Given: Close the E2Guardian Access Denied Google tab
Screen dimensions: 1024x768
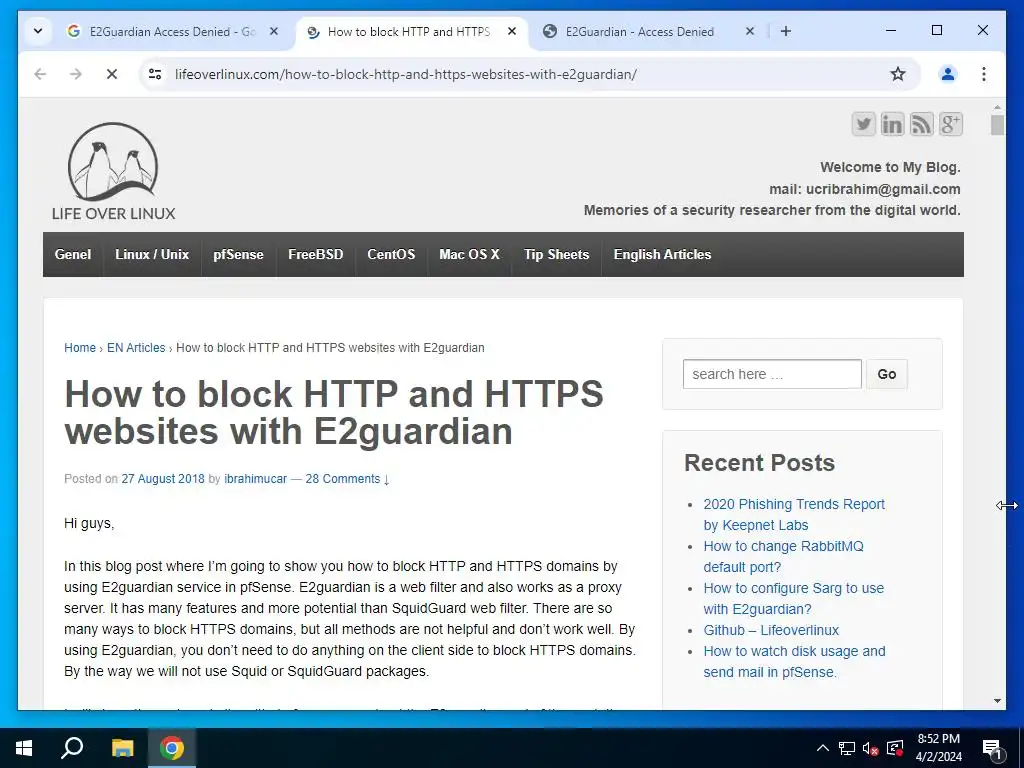Looking at the screenshot, I should 274,31.
